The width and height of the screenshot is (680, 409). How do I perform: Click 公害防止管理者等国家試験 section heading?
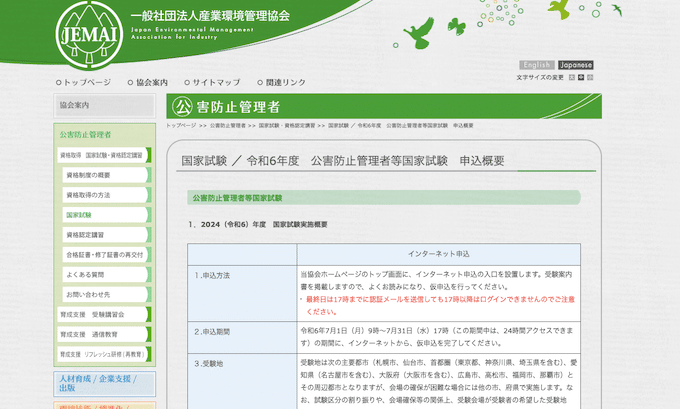(x=237, y=198)
